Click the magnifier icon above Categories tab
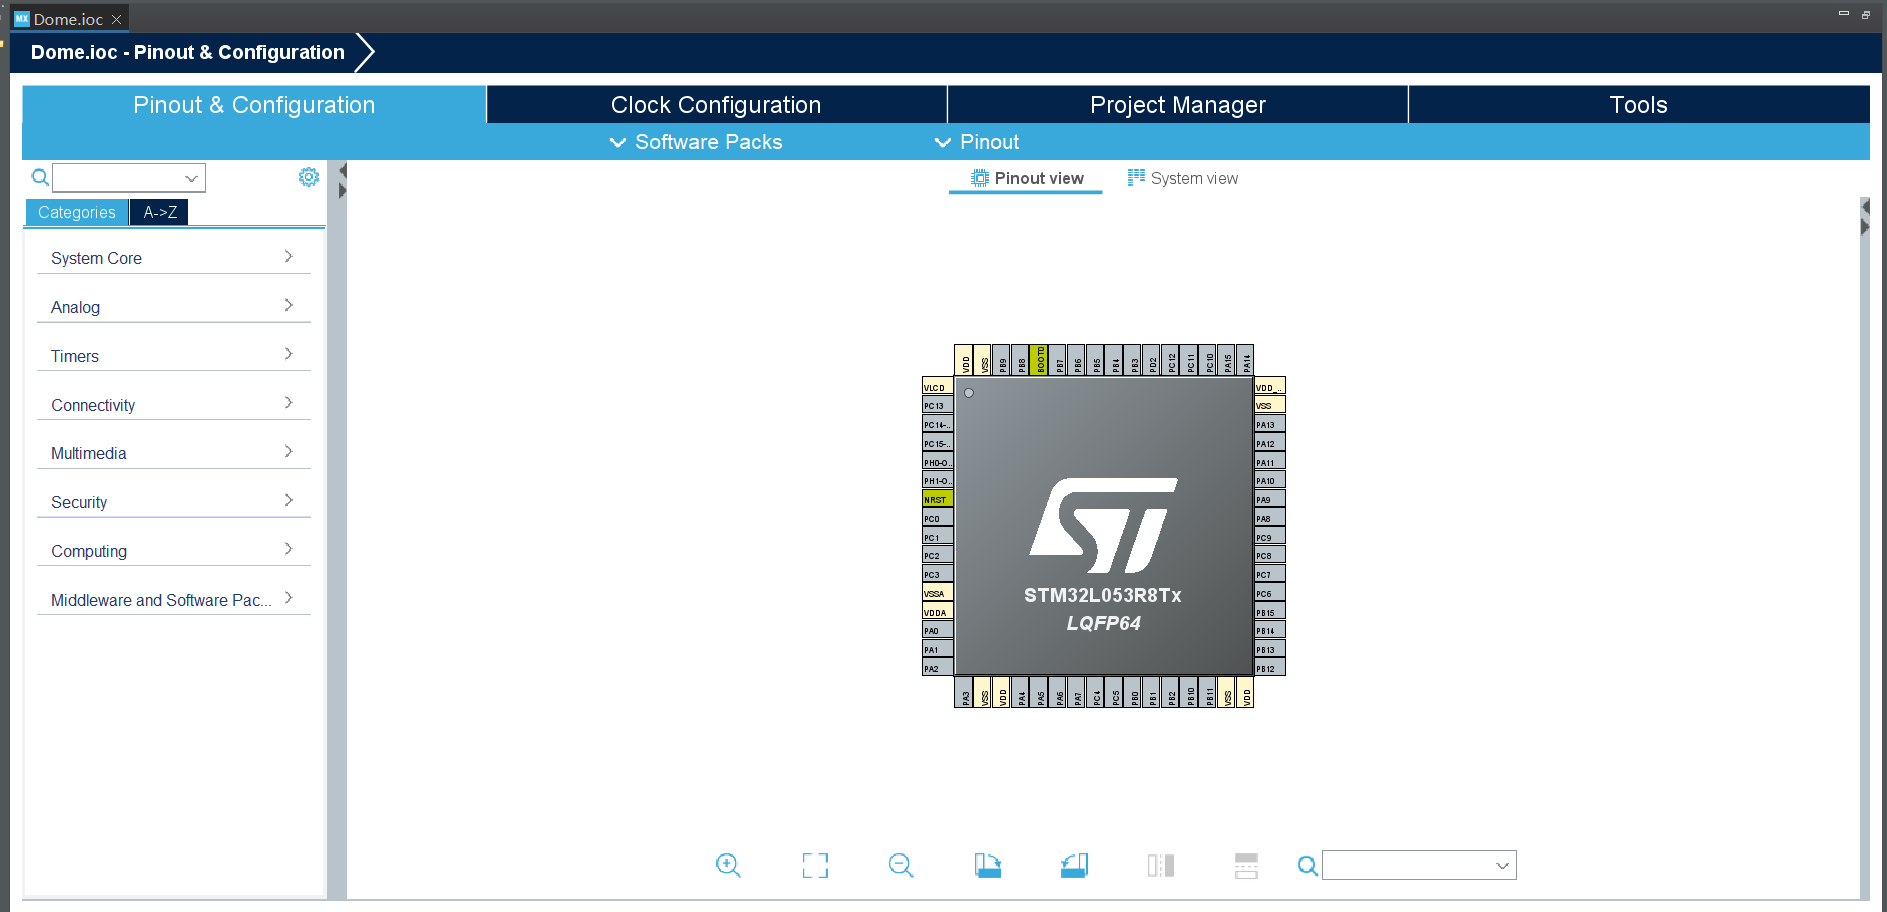Viewport: 1887px width, 912px height. 40,178
